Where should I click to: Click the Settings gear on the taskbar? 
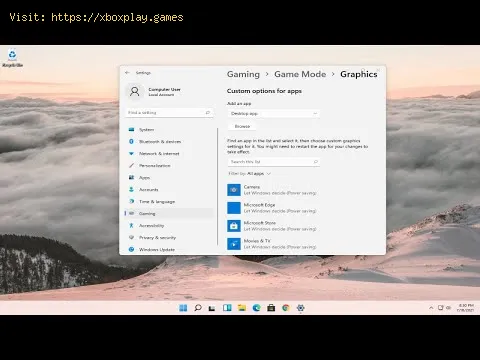(300, 308)
